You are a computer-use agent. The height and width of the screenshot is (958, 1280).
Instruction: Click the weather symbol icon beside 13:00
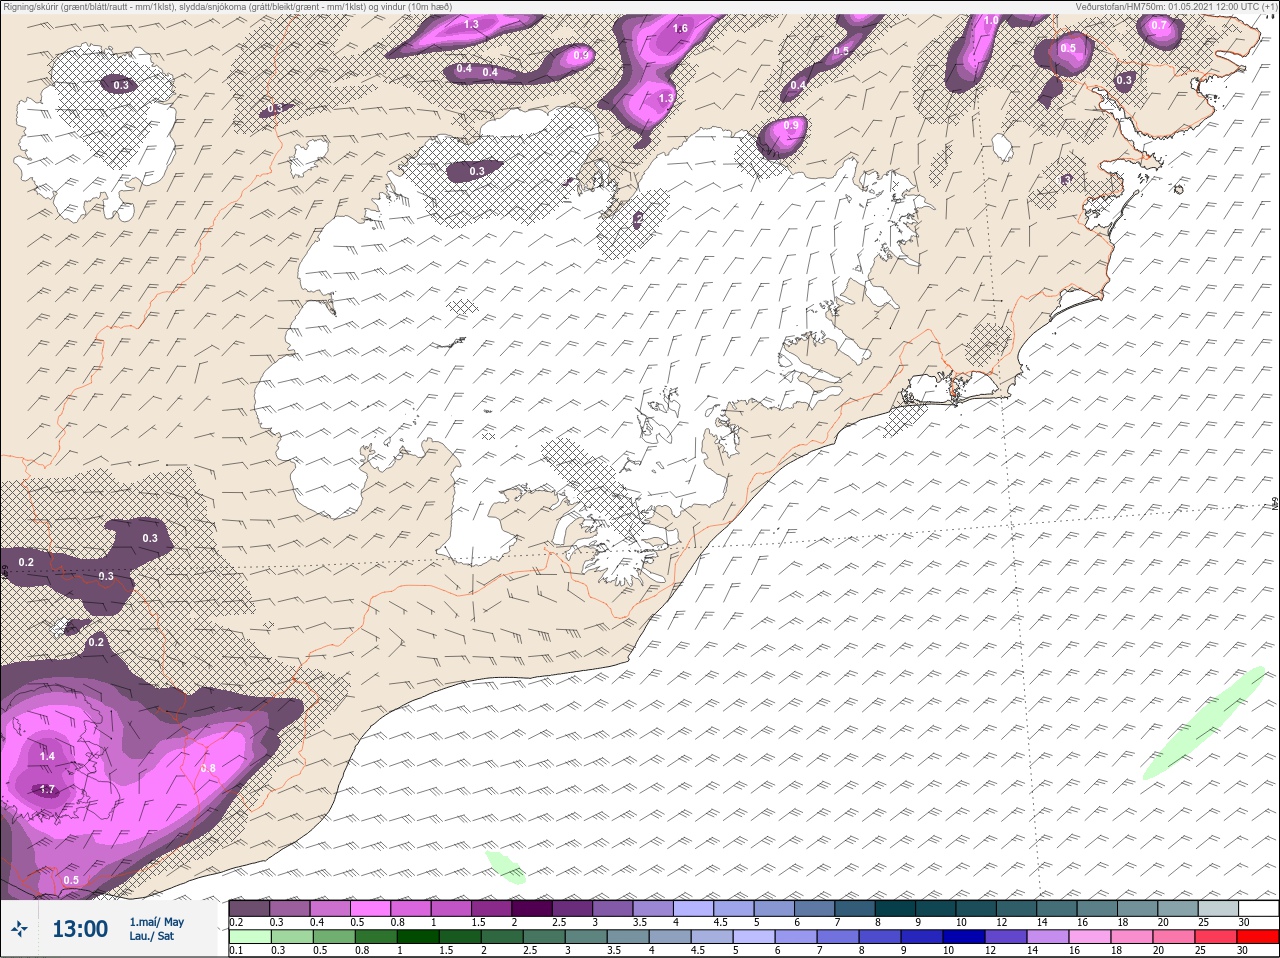tap(18, 929)
